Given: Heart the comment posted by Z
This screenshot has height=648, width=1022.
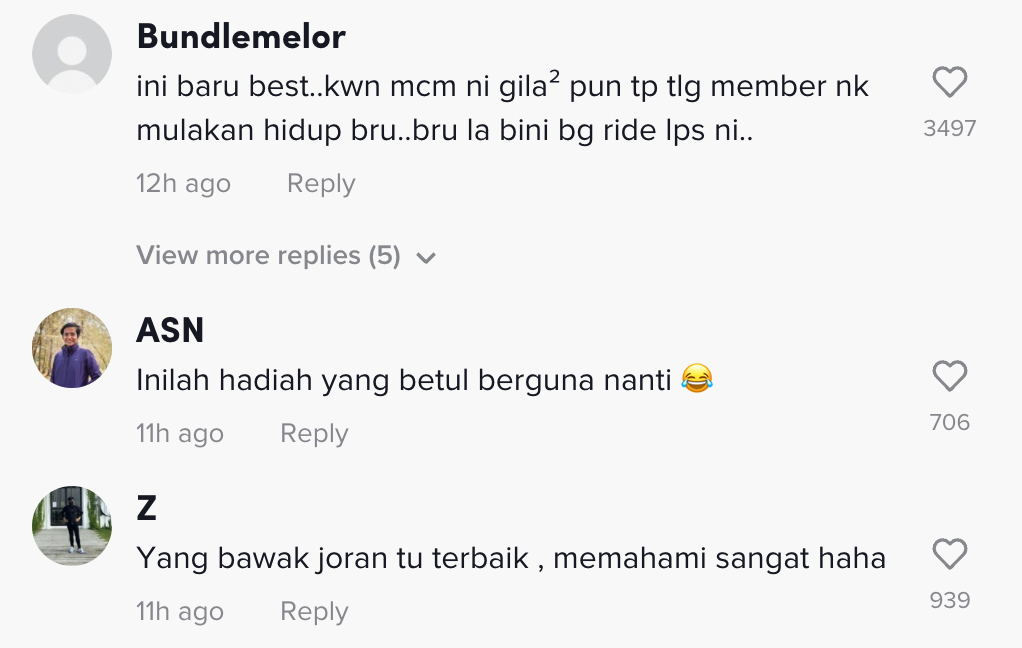Looking at the screenshot, I should [x=949, y=554].
